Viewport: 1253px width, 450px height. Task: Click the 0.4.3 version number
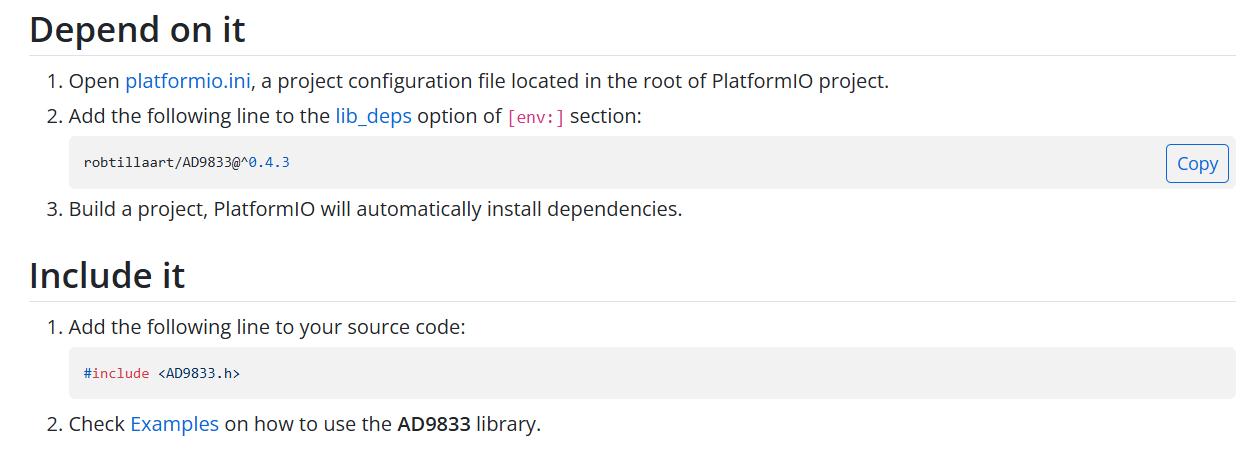pyautogui.click(x=269, y=162)
